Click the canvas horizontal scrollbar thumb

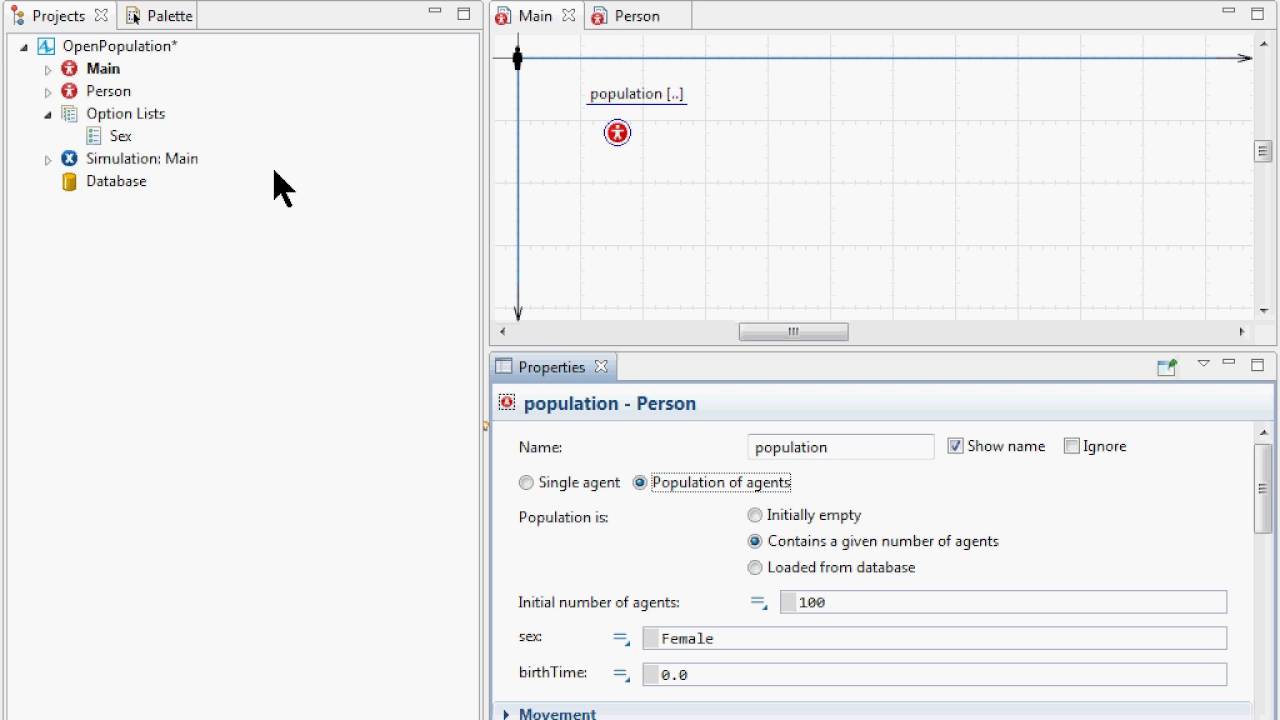point(793,332)
